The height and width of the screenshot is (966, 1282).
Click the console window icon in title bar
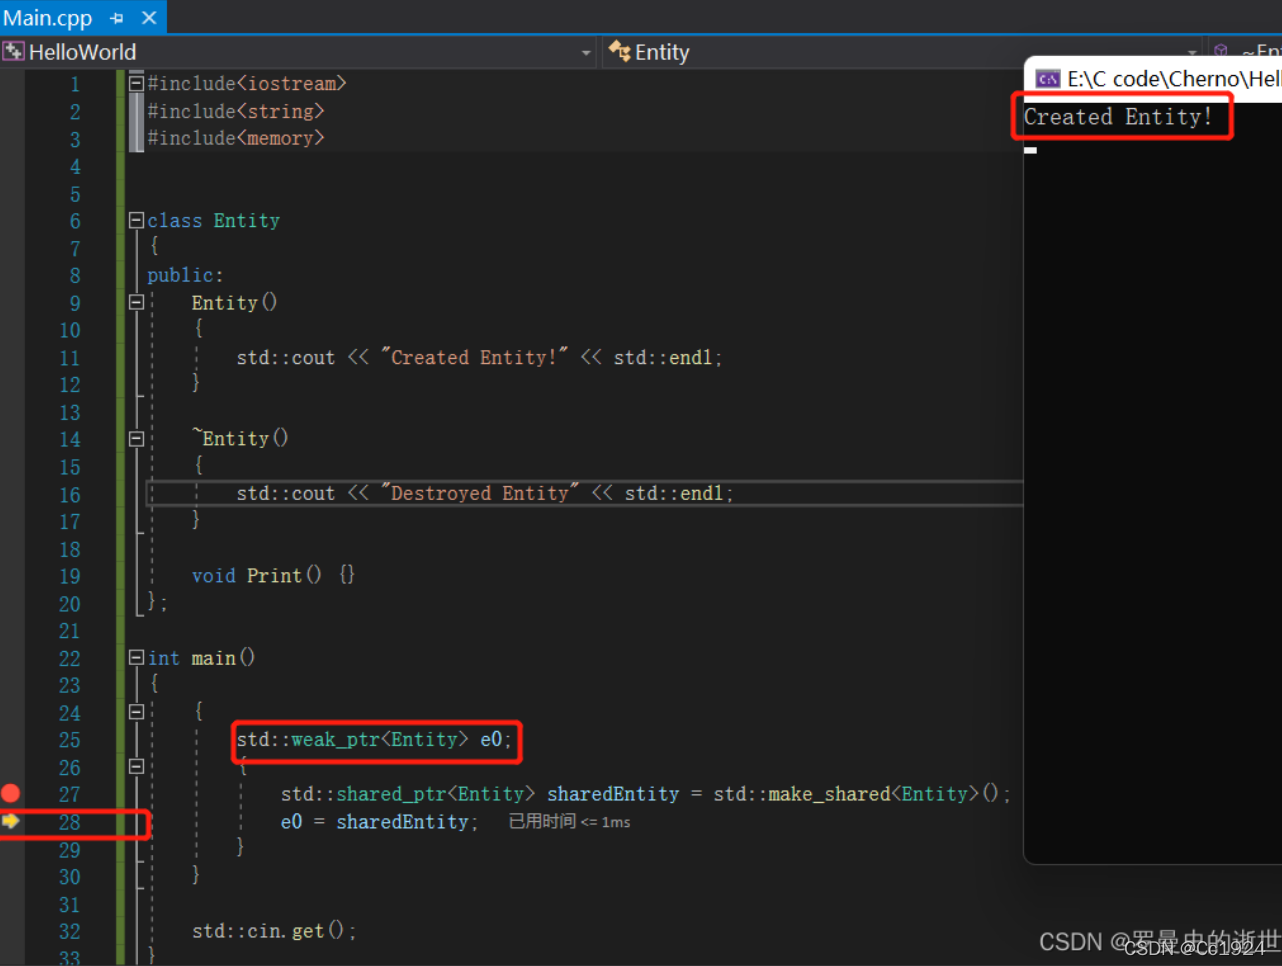[1048, 79]
